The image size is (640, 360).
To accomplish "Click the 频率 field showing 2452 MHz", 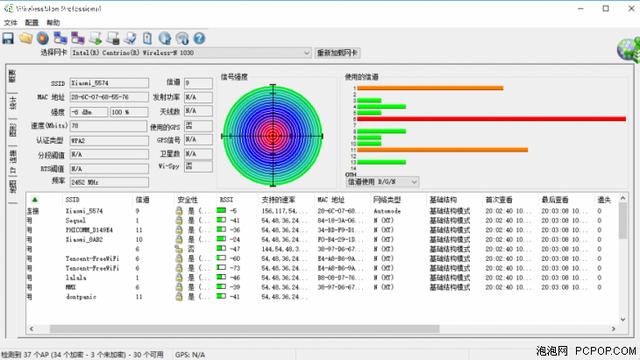I will (x=109, y=182).
